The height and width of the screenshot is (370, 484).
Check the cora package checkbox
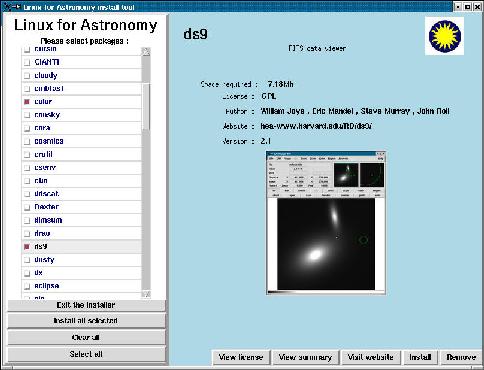(x=27, y=128)
